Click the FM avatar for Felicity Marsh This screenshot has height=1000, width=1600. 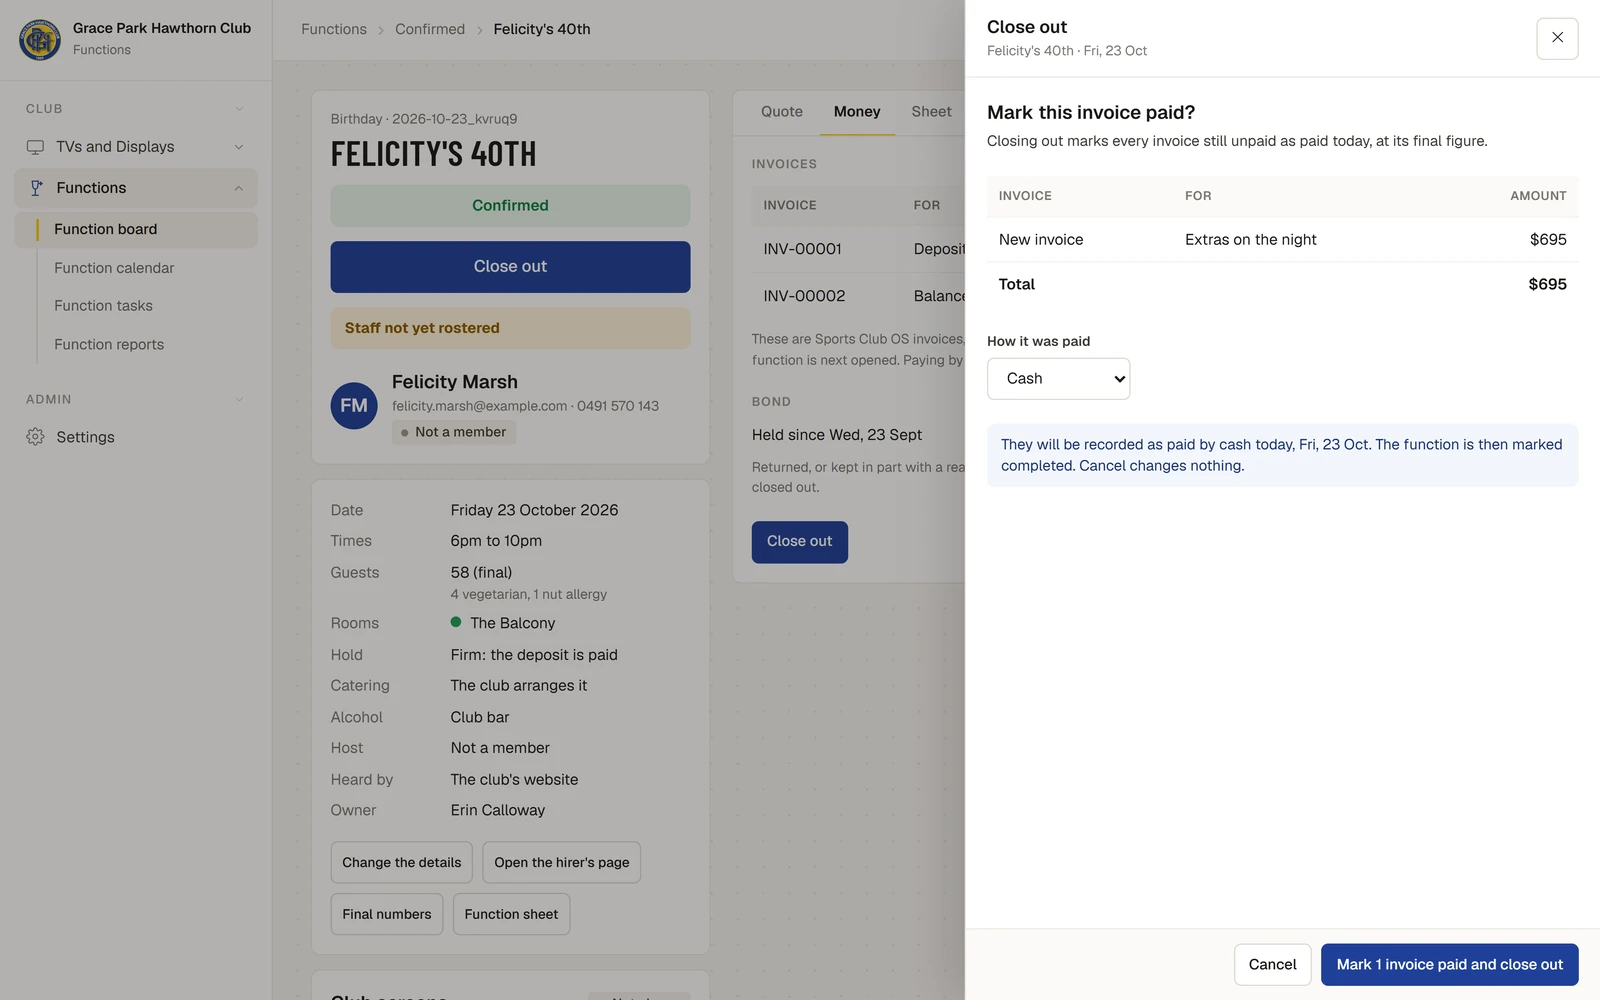click(x=354, y=405)
